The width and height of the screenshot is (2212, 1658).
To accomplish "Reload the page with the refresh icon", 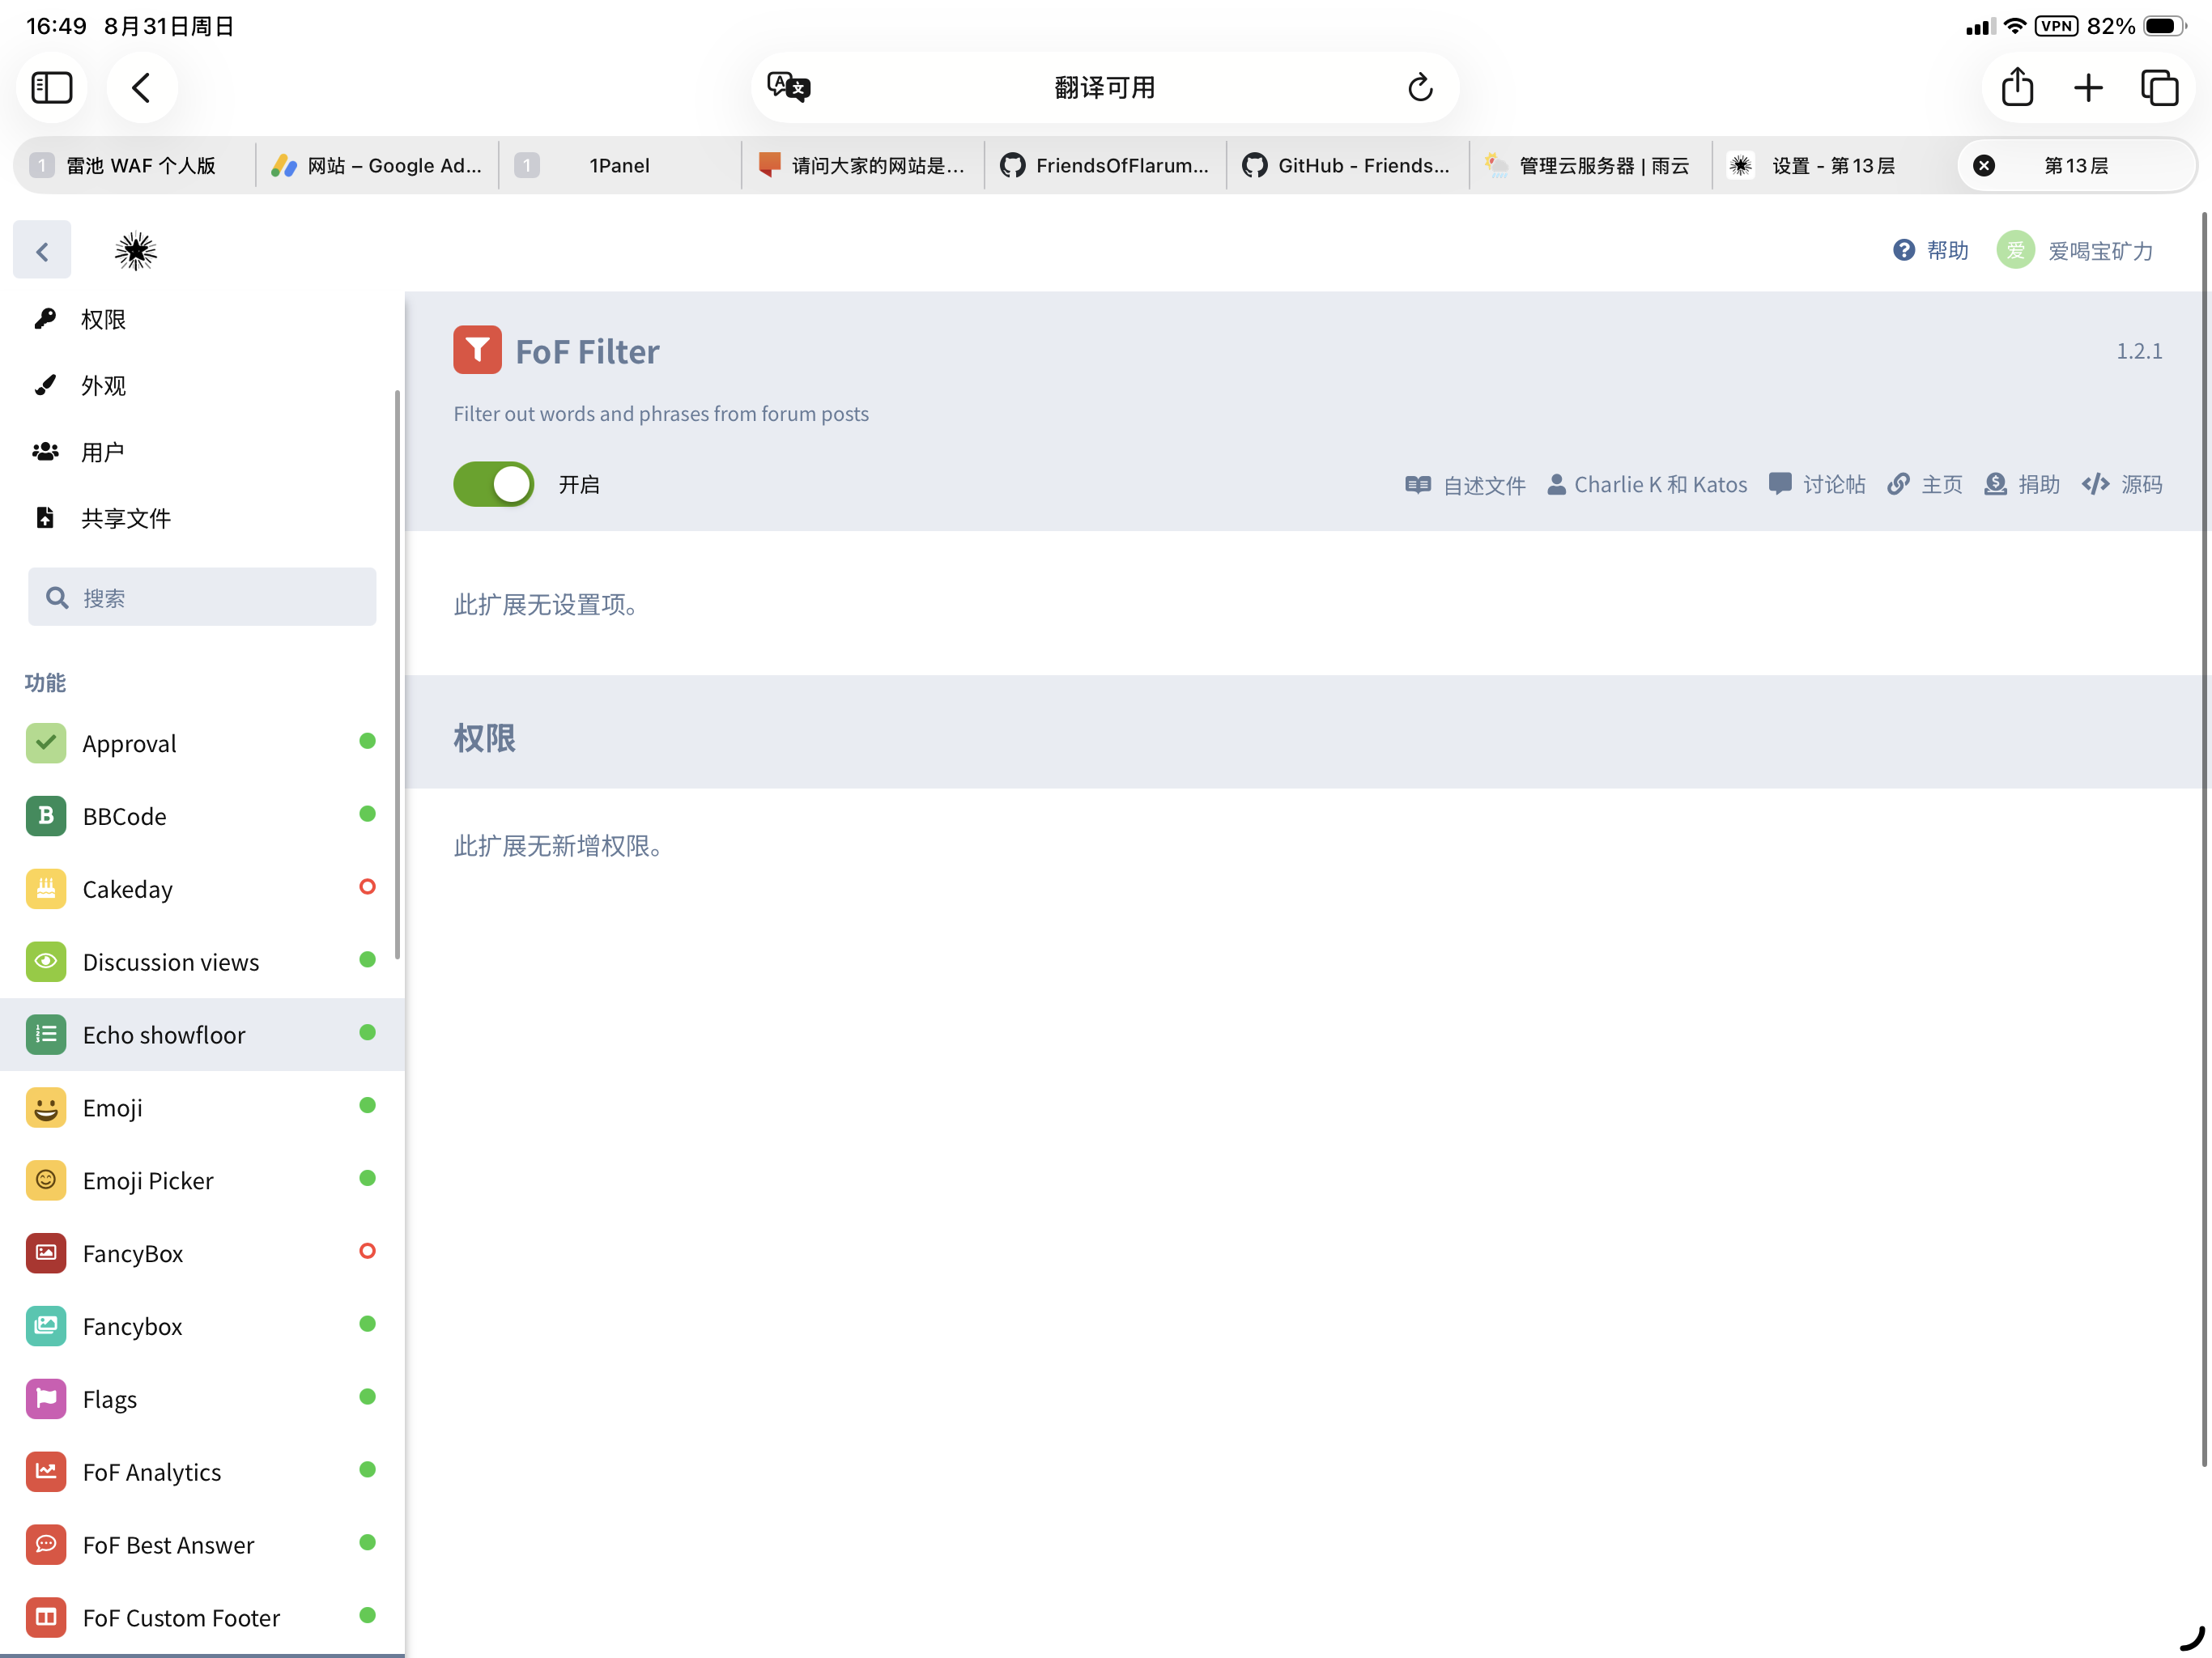I will (x=1420, y=88).
